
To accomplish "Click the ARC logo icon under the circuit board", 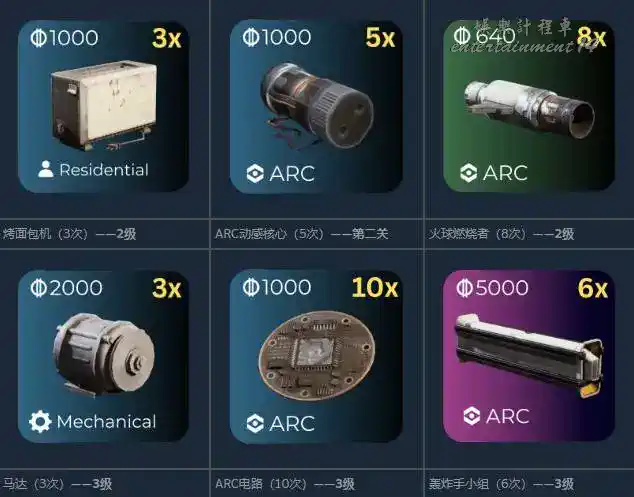I will (255, 423).
